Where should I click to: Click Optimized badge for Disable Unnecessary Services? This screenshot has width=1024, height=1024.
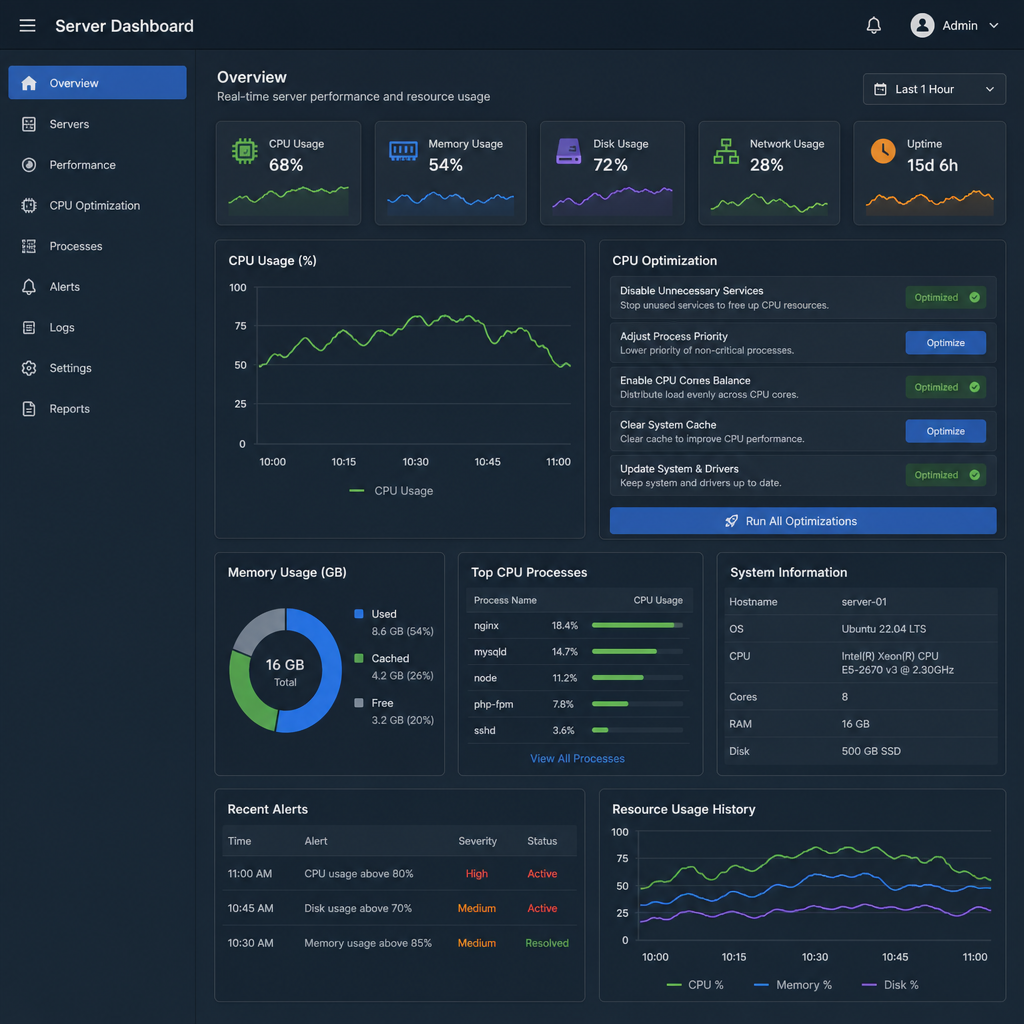tap(945, 297)
